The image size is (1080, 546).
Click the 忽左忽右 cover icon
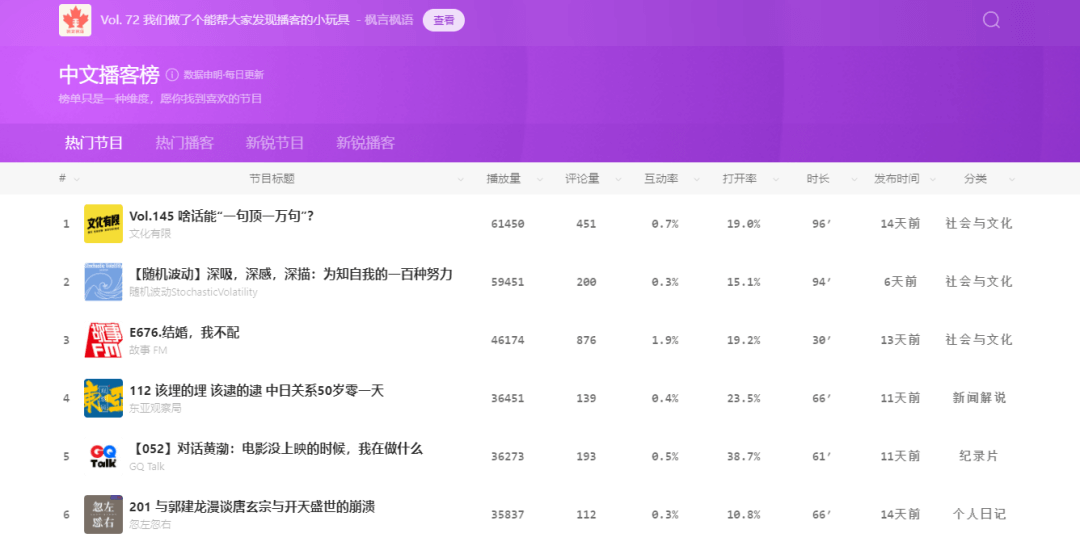103,514
